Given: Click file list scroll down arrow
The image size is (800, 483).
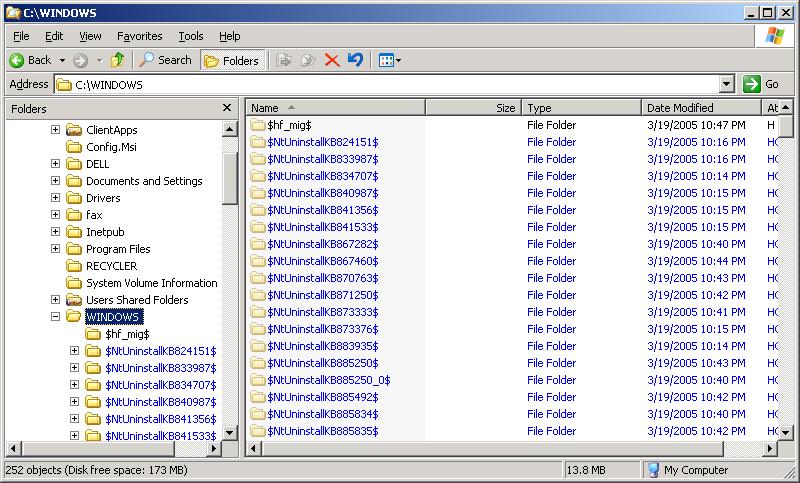Looking at the screenshot, I should tap(785, 434).
